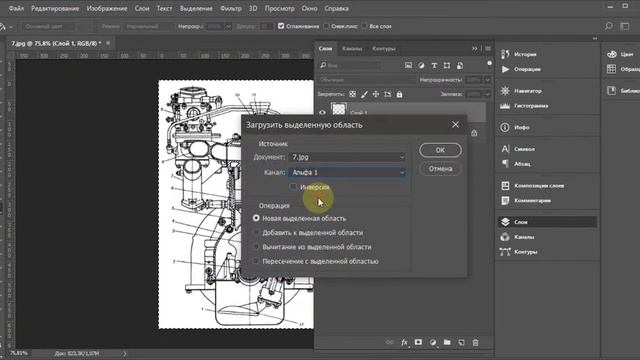Add layer style with fx icon
Screen dimensions: 640x360
point(404,342)
